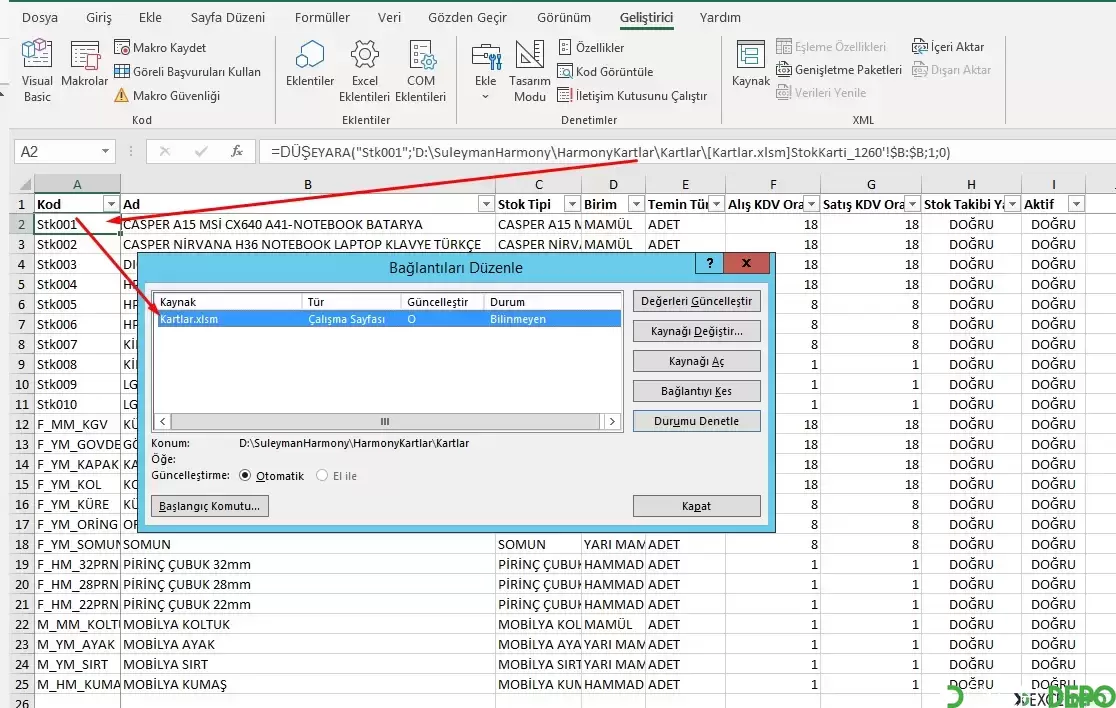The height and width of the screenshot is (708, 1116).
Task: Click the fx insert function icon
Action: click(x=237, y=152)
